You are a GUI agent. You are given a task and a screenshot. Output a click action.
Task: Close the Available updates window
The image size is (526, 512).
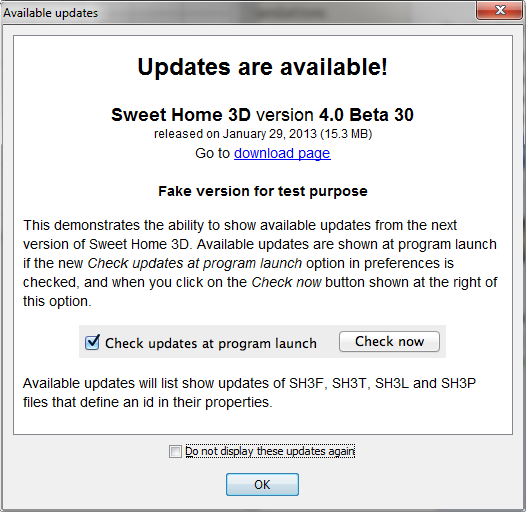point(500,10)
